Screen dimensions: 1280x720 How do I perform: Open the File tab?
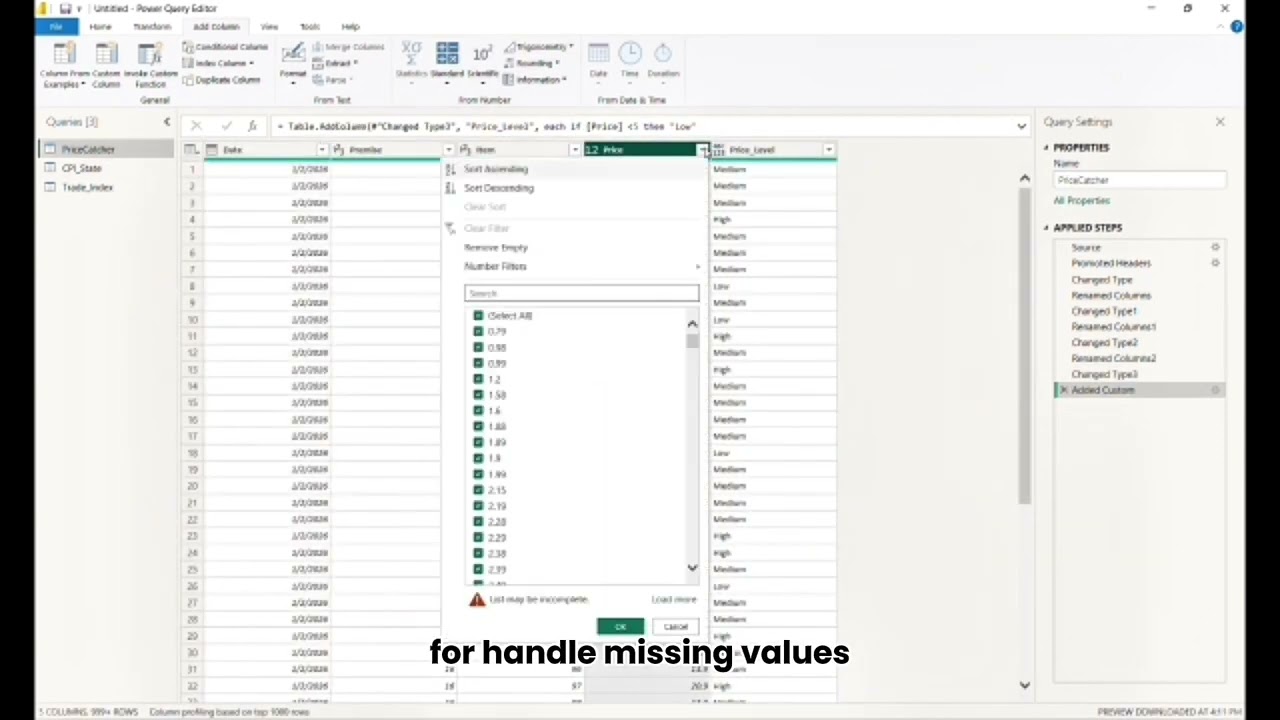pos(55,27)
